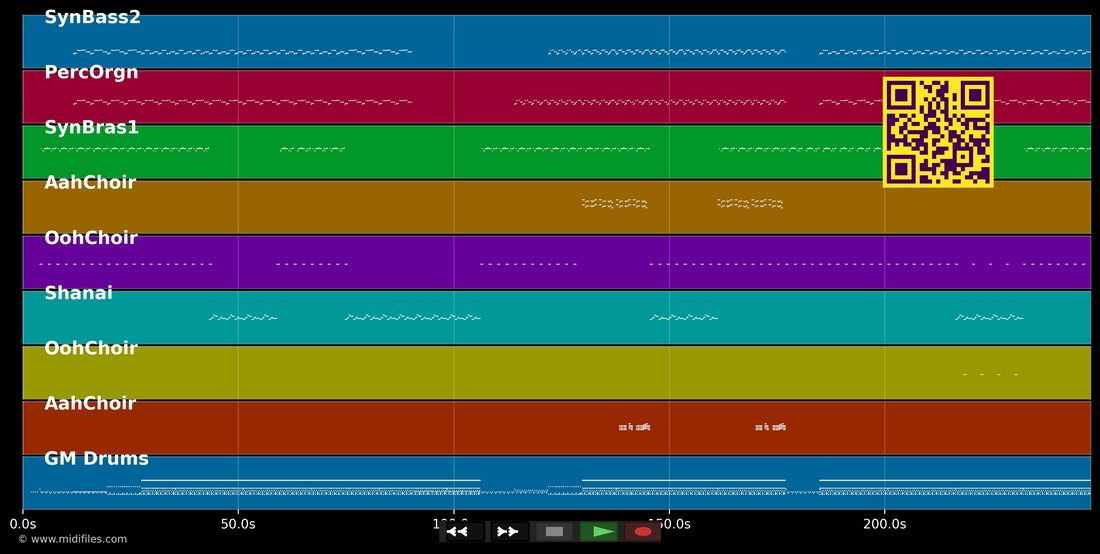Jump to the 200.0s timeline marker
This screenshot has width=1100, height=554.
884,524
